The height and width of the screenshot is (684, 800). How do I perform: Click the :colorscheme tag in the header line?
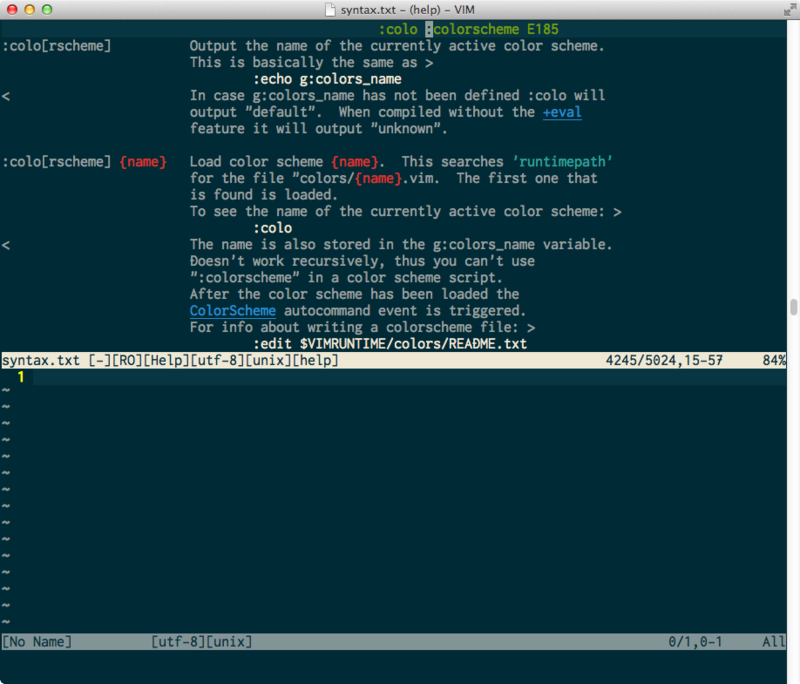[472, 29]
